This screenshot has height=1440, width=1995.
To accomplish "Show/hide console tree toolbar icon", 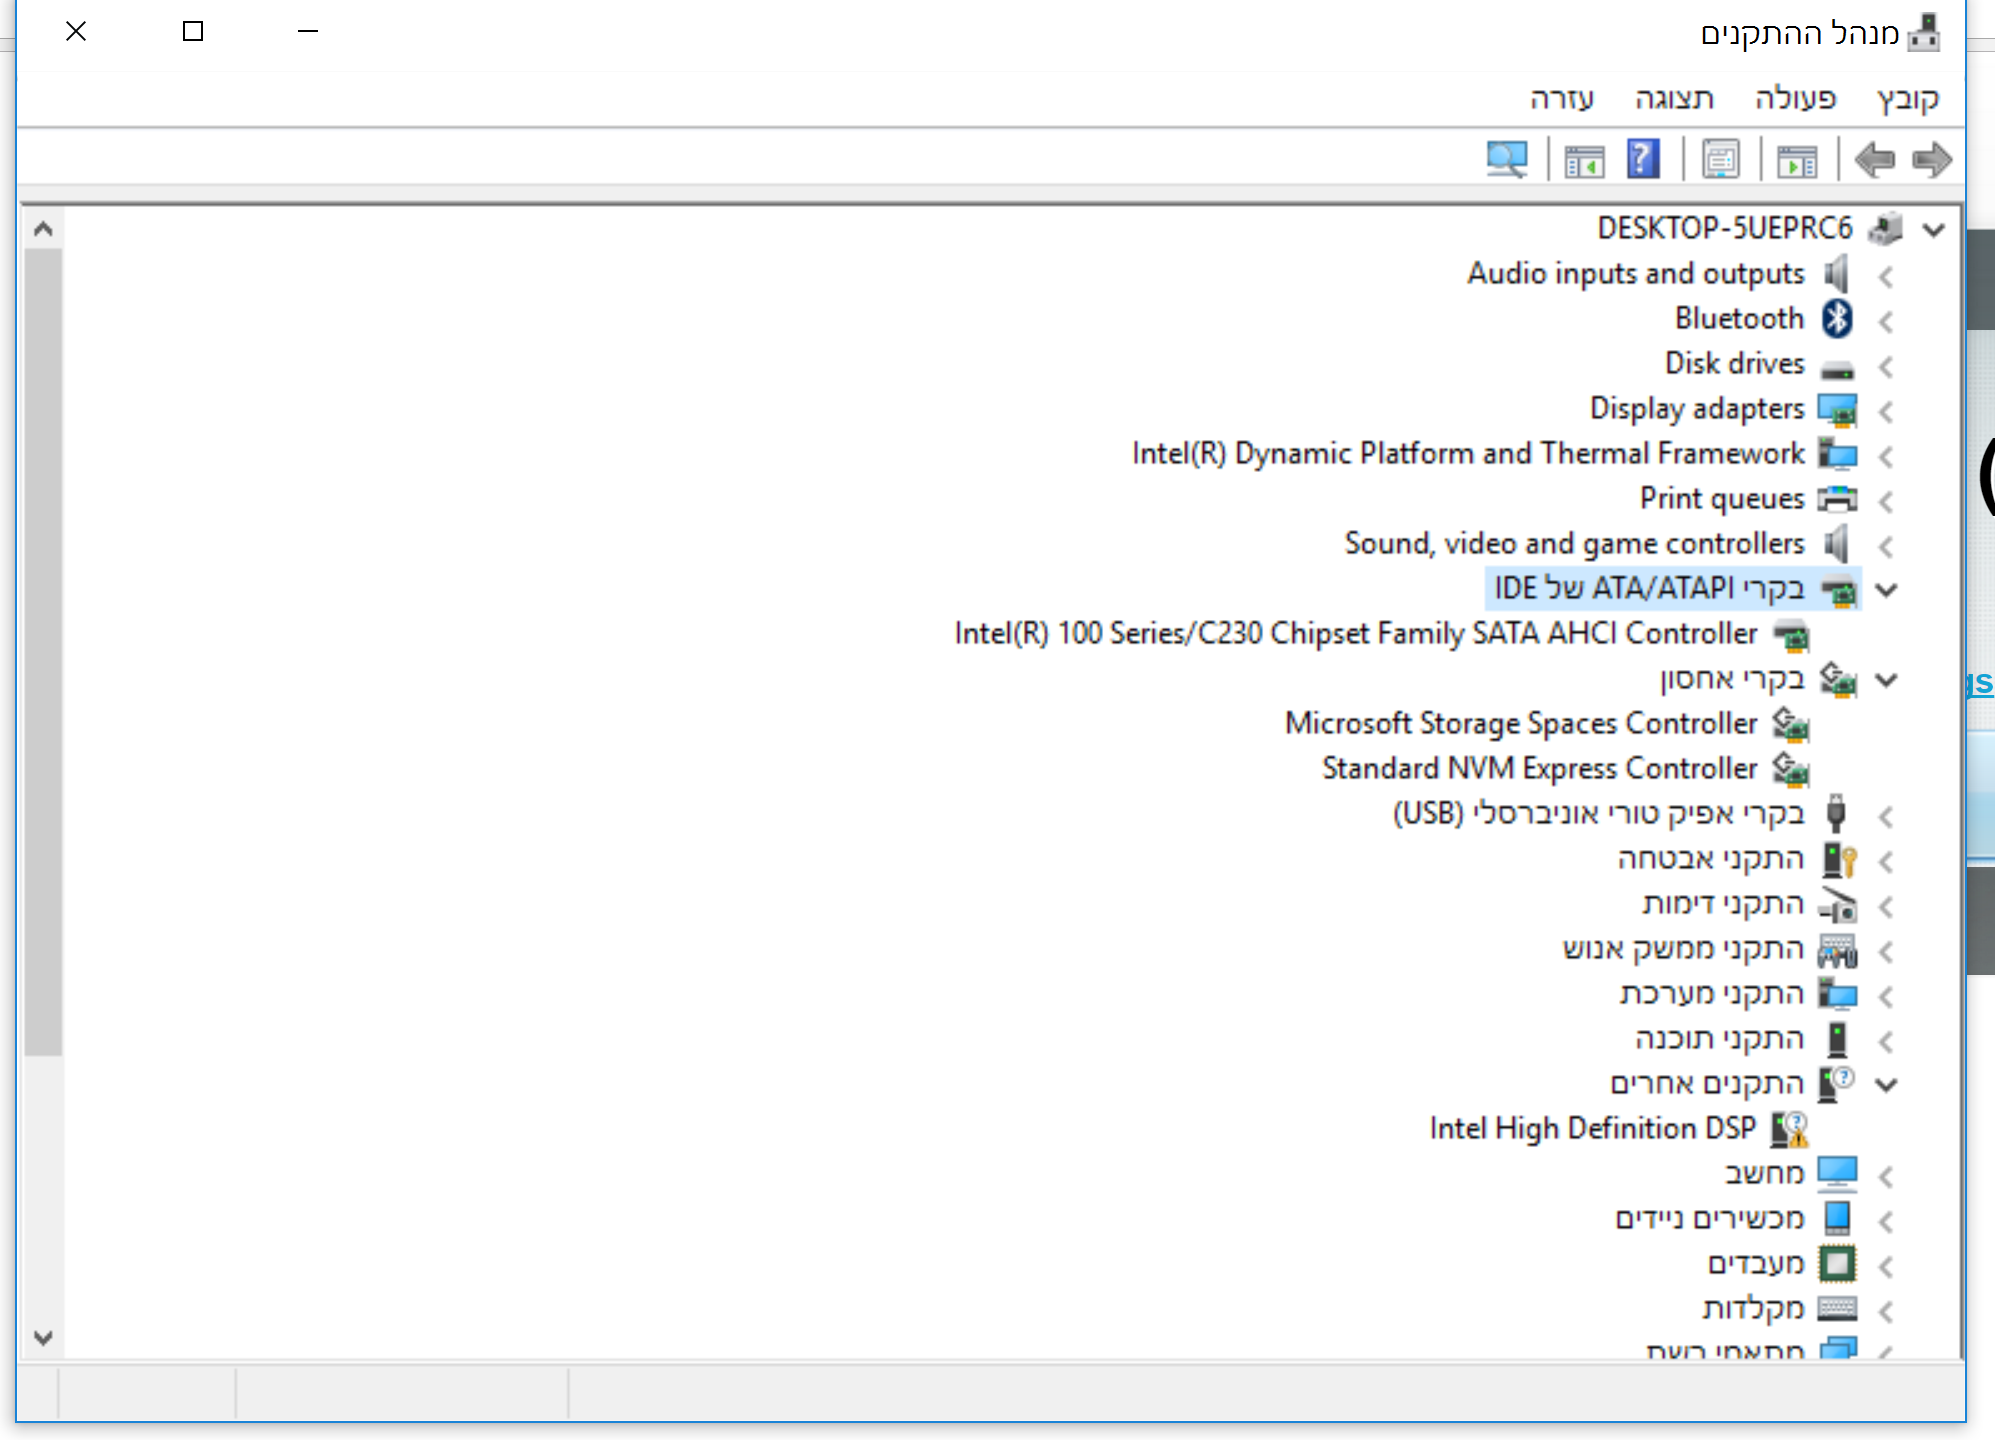I will (1797, 160).
